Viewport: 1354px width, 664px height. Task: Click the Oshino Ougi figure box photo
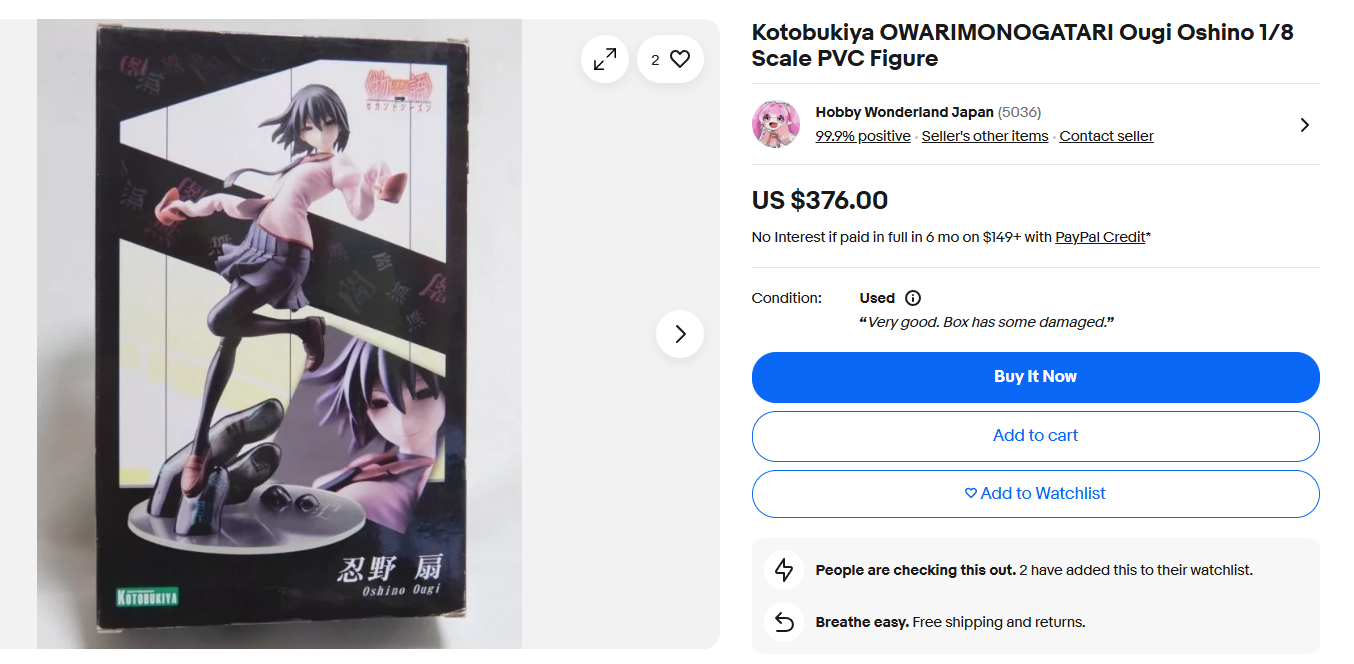coord(279,334)
